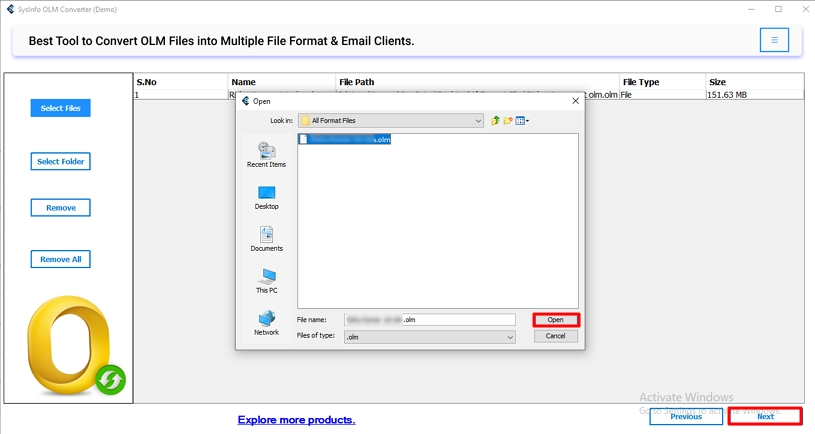The height and width of the screenshot is (434, 815).
Task: Click the Size column header
Action: 755,82
